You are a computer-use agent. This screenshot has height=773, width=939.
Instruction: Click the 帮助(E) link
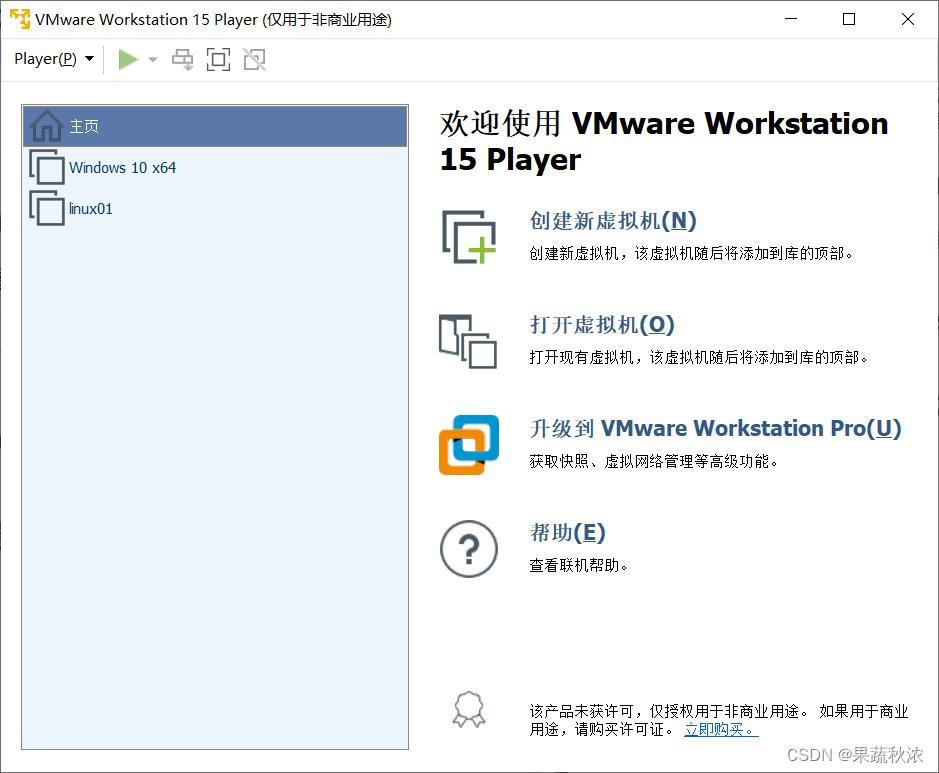point(568,532)
